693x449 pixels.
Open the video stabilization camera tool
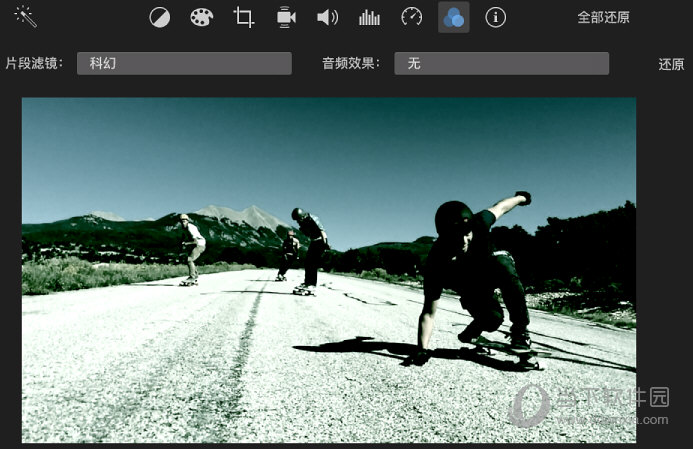pos(286,18)
